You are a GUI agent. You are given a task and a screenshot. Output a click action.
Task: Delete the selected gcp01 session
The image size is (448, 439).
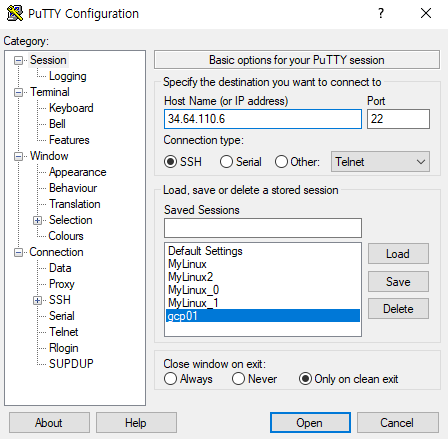(x=398, y=309)
